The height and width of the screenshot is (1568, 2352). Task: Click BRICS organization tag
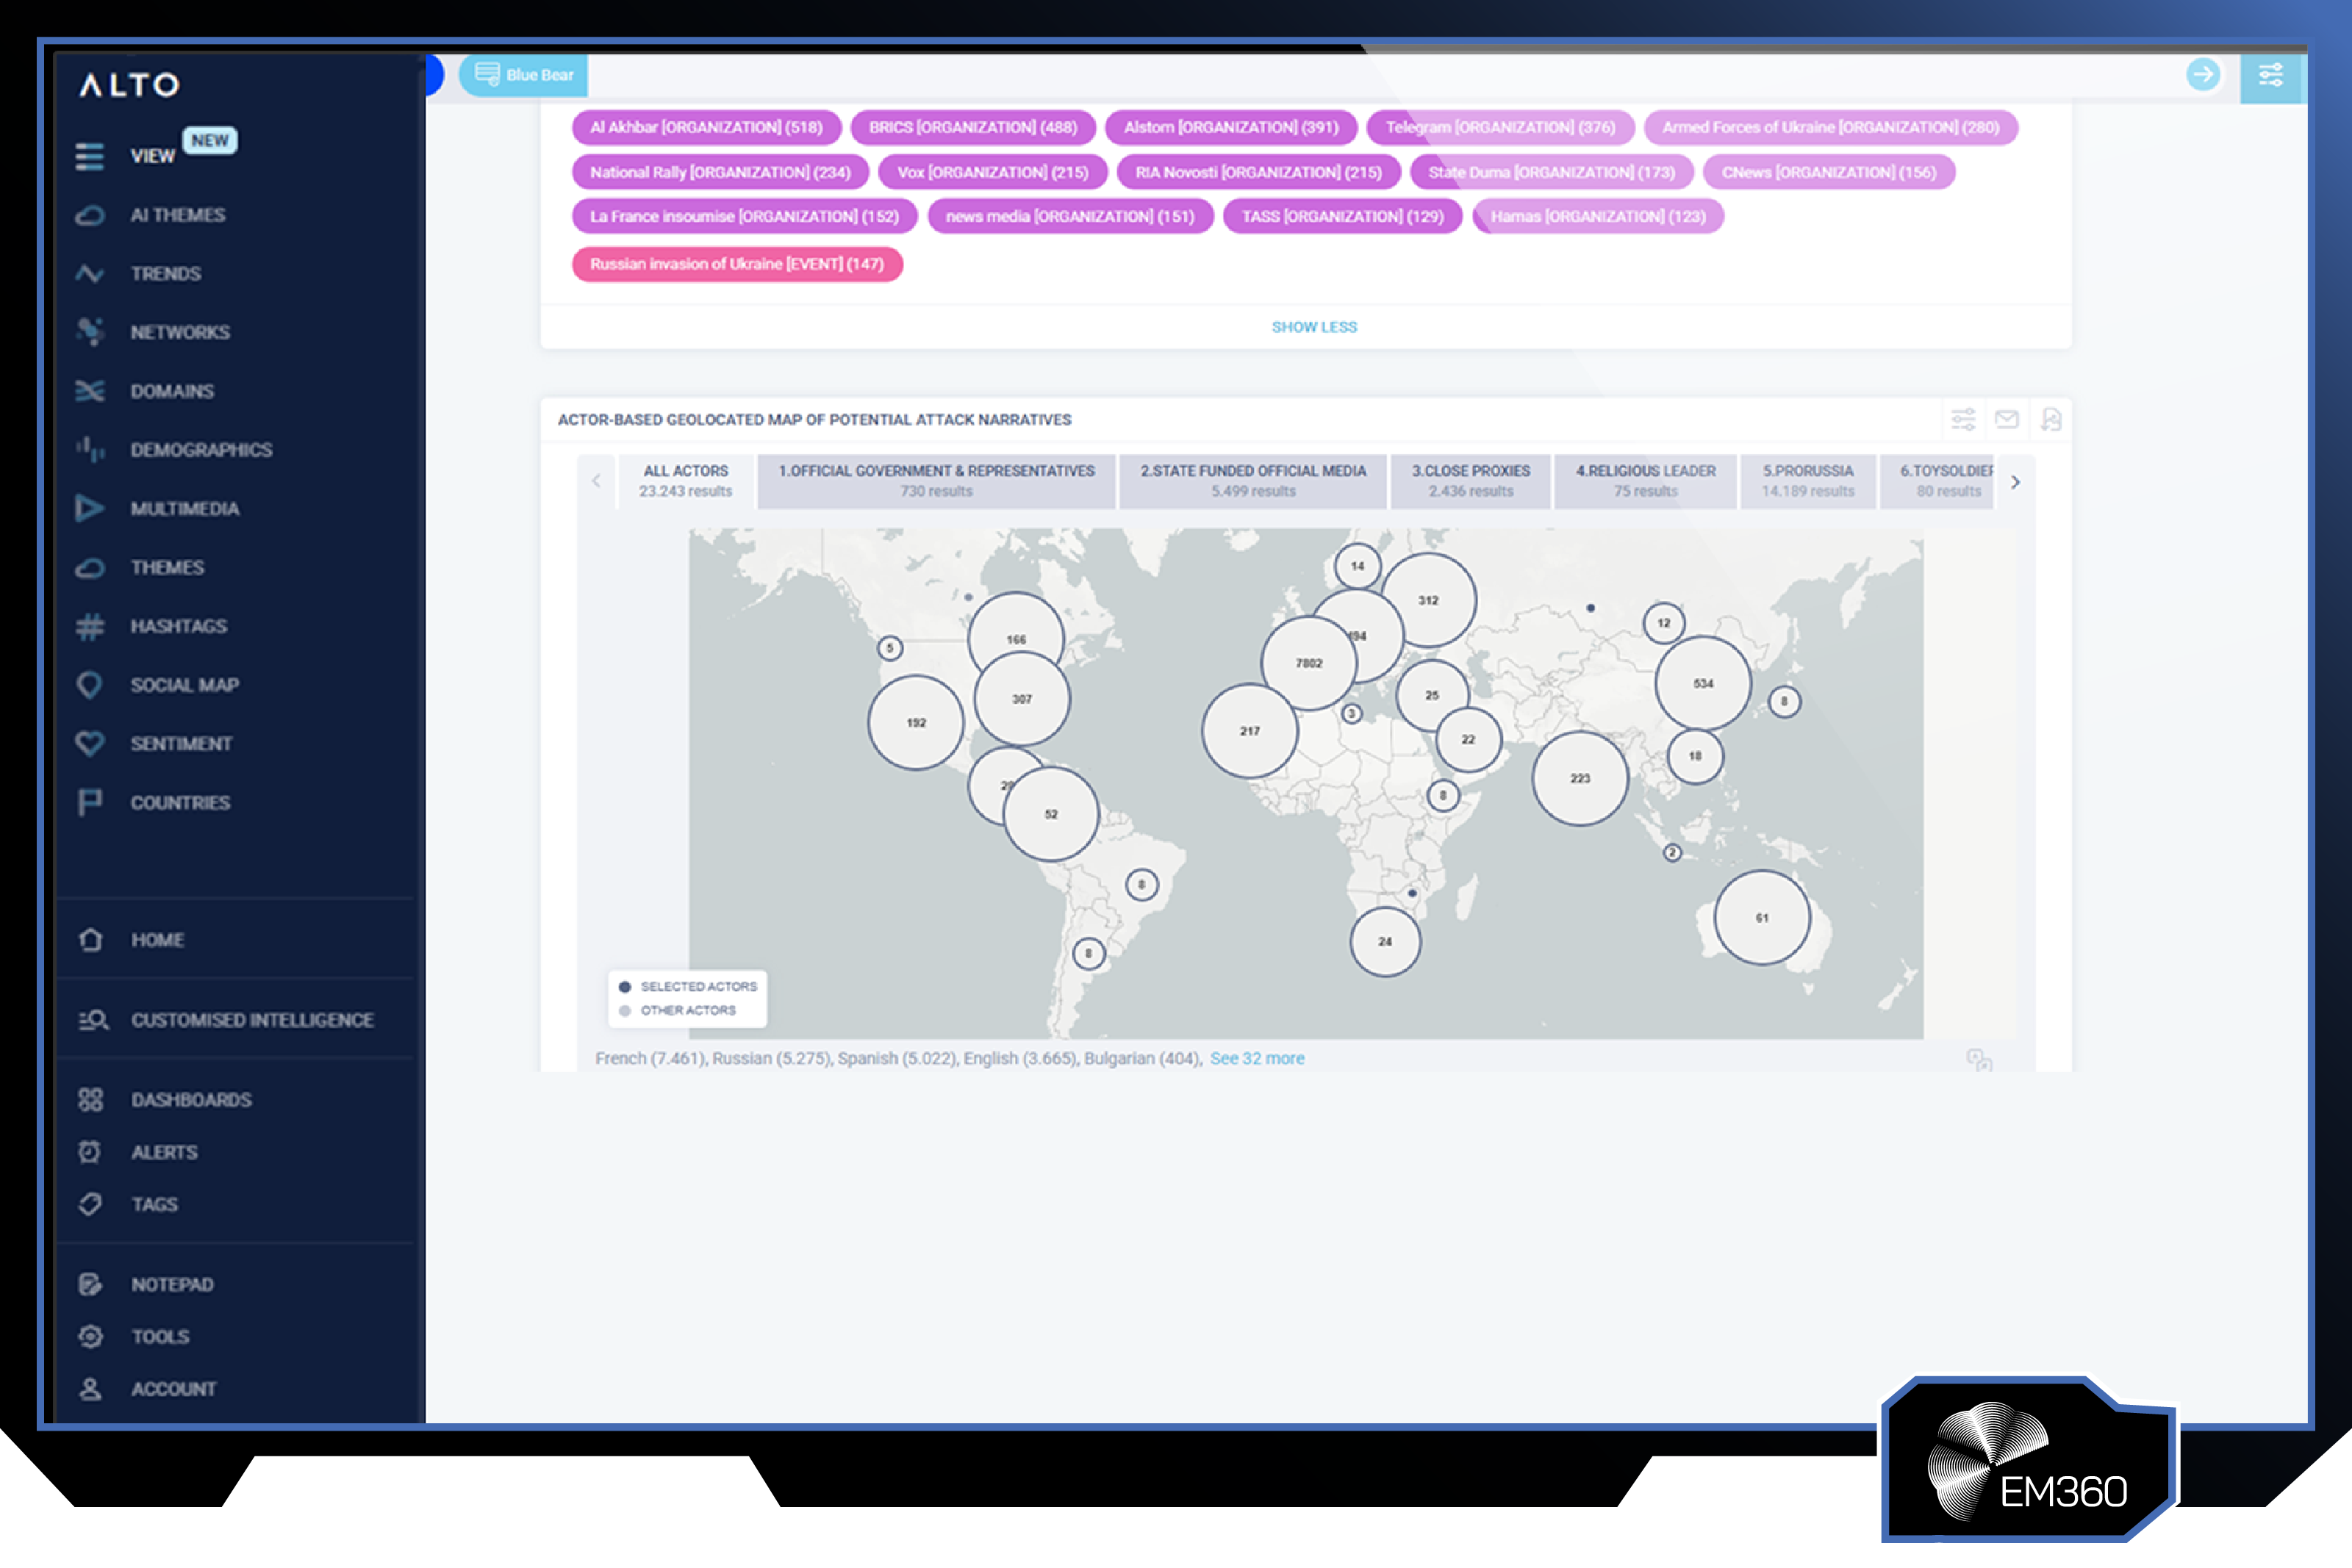click(973, 127)
